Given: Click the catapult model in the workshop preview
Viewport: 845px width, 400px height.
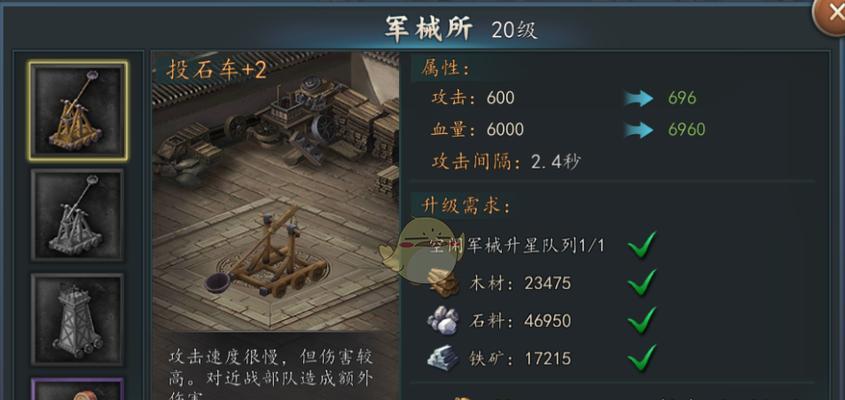Looking at the screenshot, I should click(x=267, y=253).
